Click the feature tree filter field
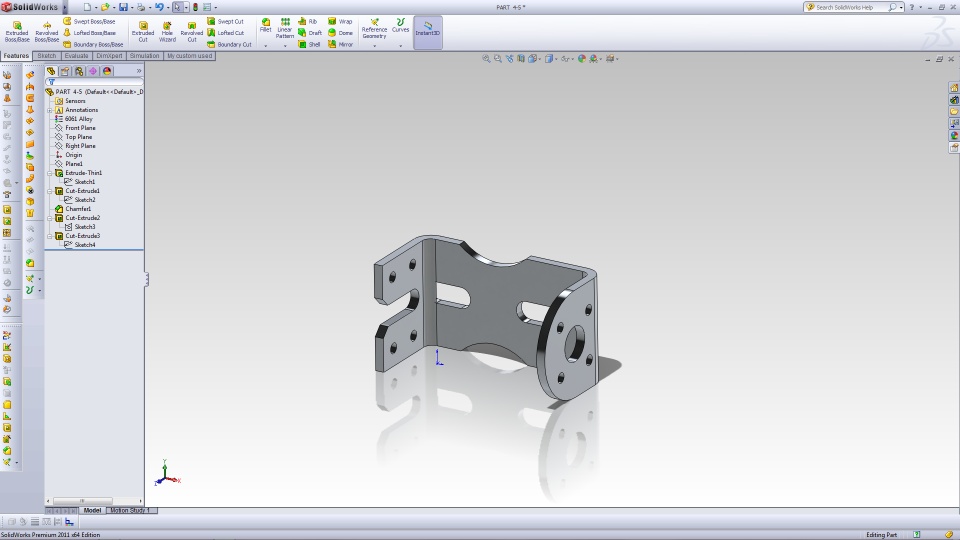The height and width of the screenshot is (540, 960). click(x=95, y=82)
